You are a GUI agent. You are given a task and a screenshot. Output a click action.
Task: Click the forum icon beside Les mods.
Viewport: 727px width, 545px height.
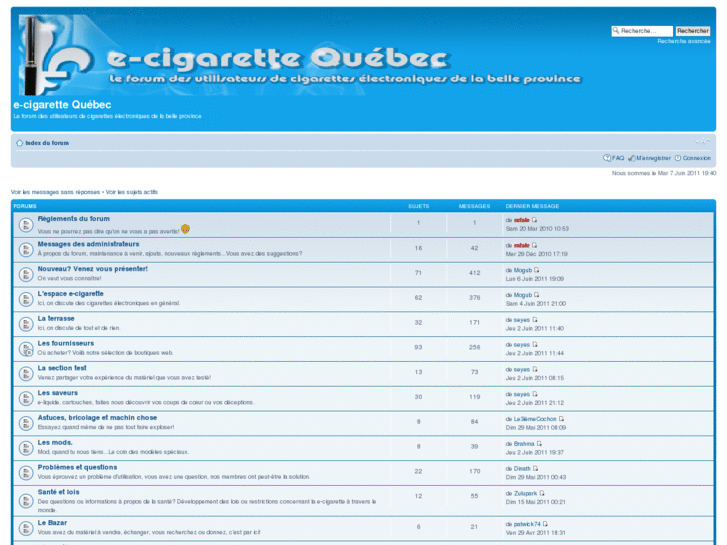pos(26,448)
